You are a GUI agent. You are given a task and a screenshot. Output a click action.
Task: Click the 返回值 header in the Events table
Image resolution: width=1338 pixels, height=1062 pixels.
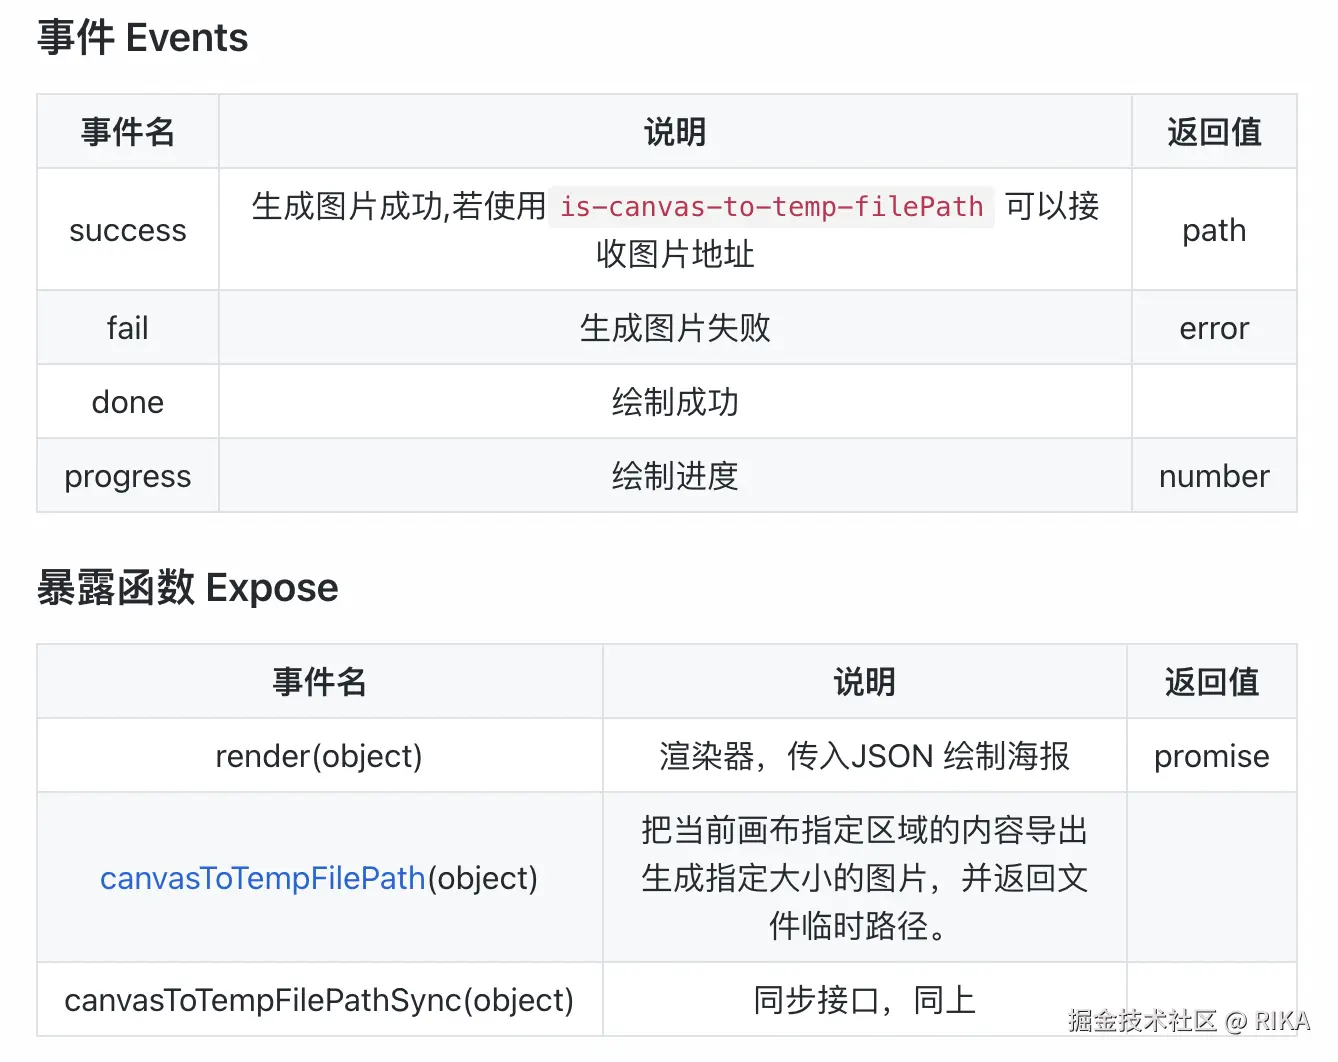point(1214,132)
